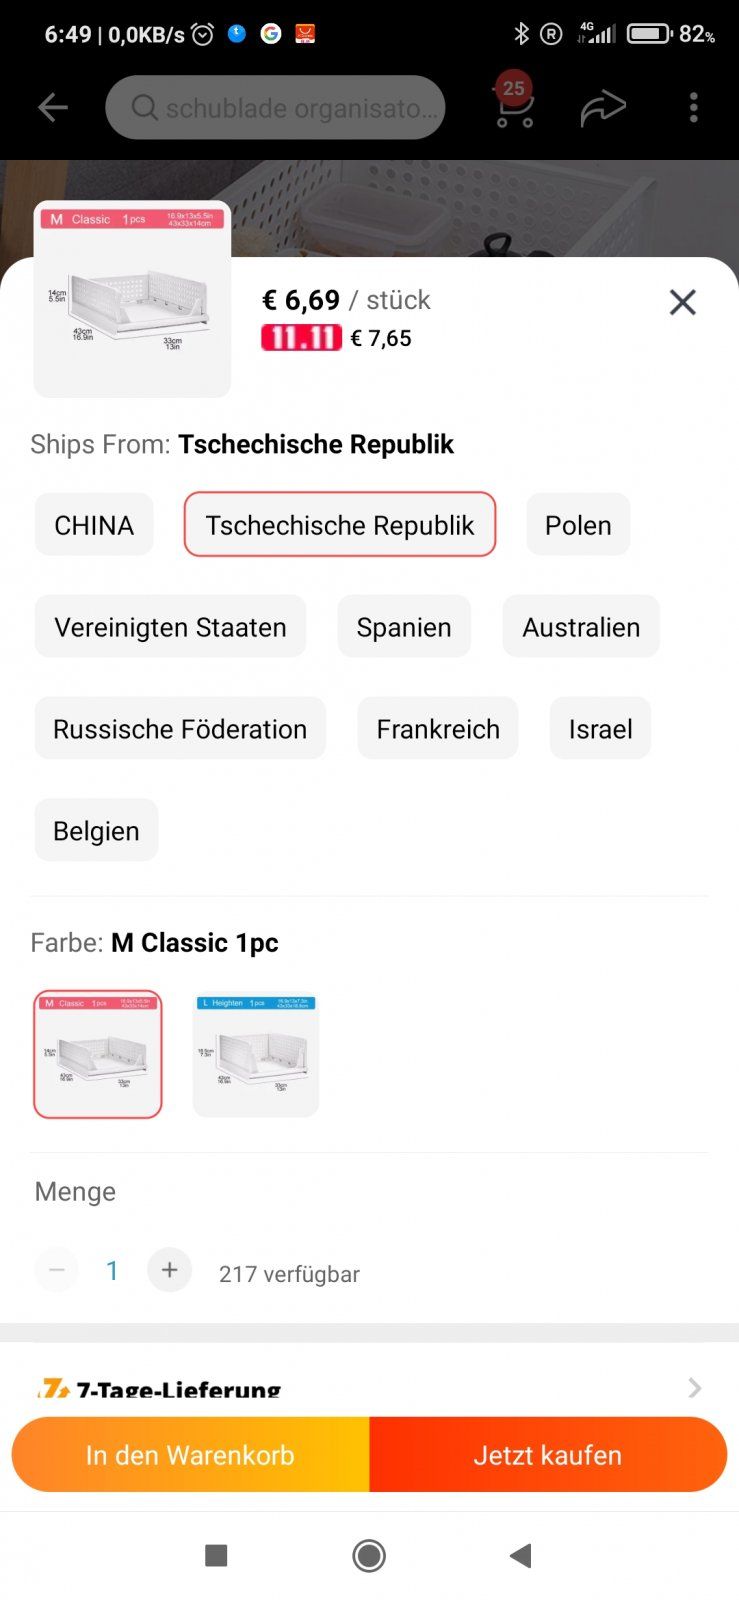Decrease quantity with the minus button
The height and width of the screenshot is (1600, 739).
pos(57,1270)
